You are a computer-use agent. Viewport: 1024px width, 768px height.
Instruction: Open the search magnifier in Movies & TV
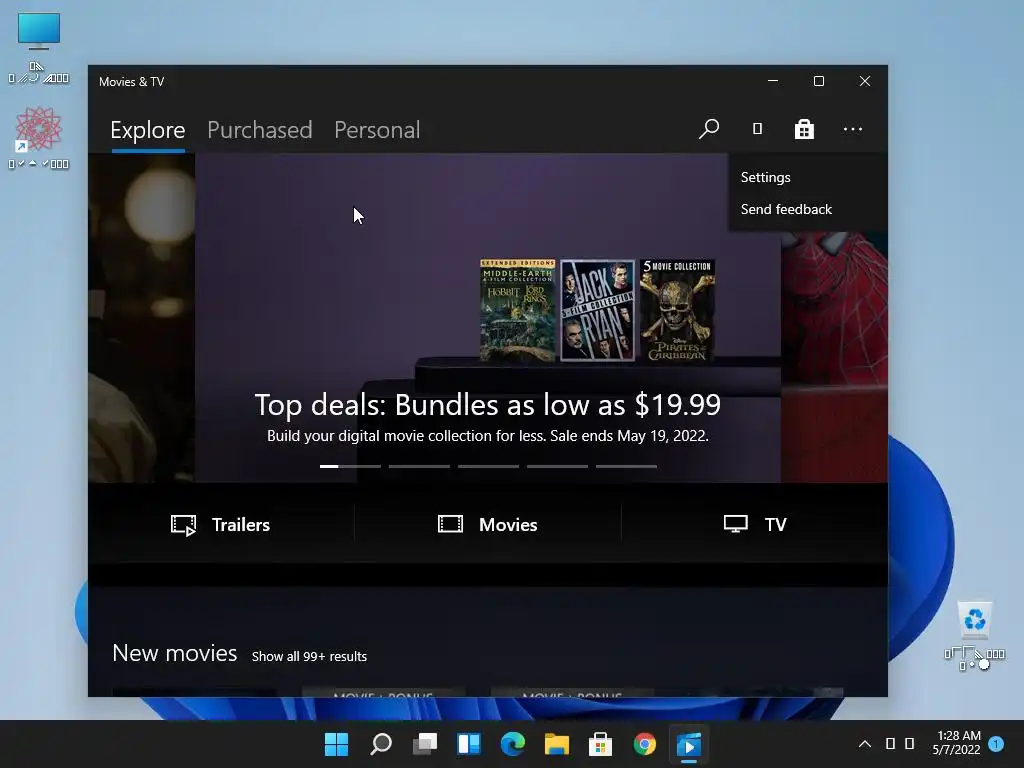coord(709,129)
